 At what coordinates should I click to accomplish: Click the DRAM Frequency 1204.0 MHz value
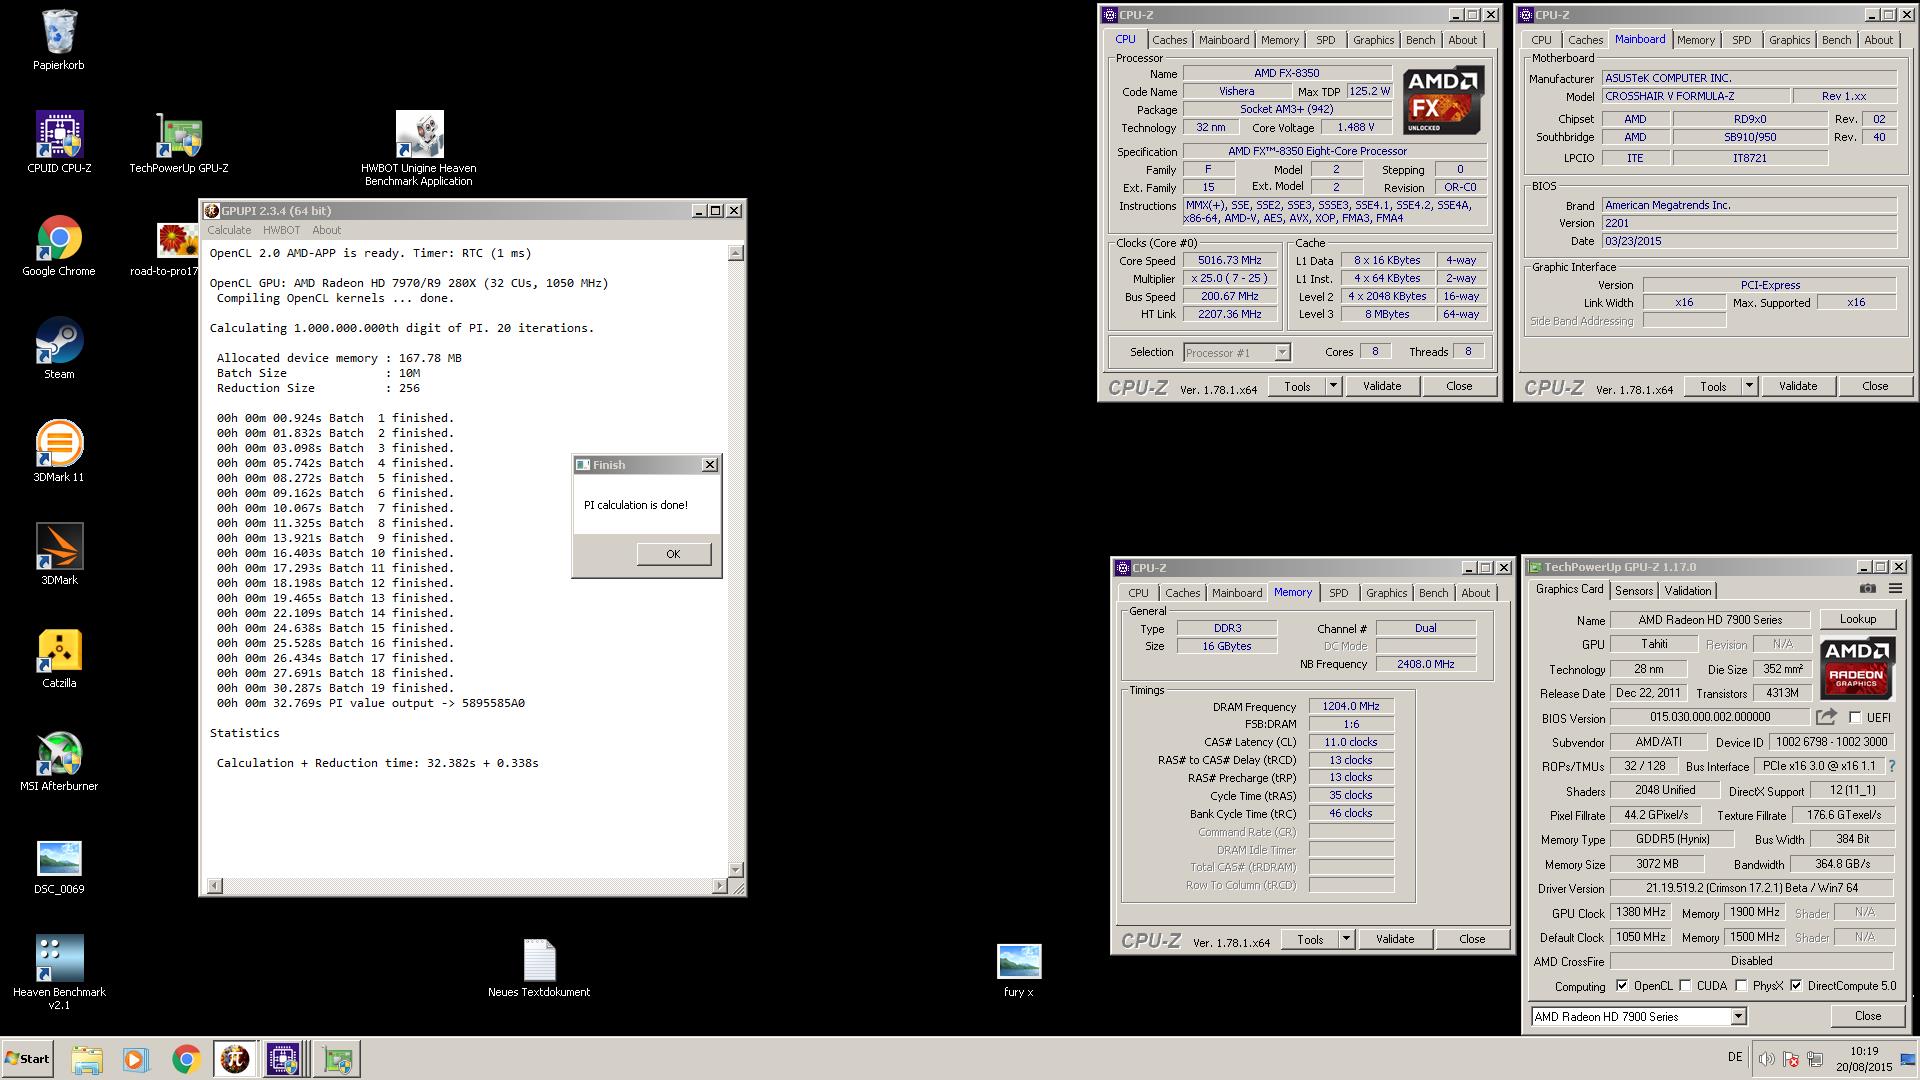(x=1351, y=706)
